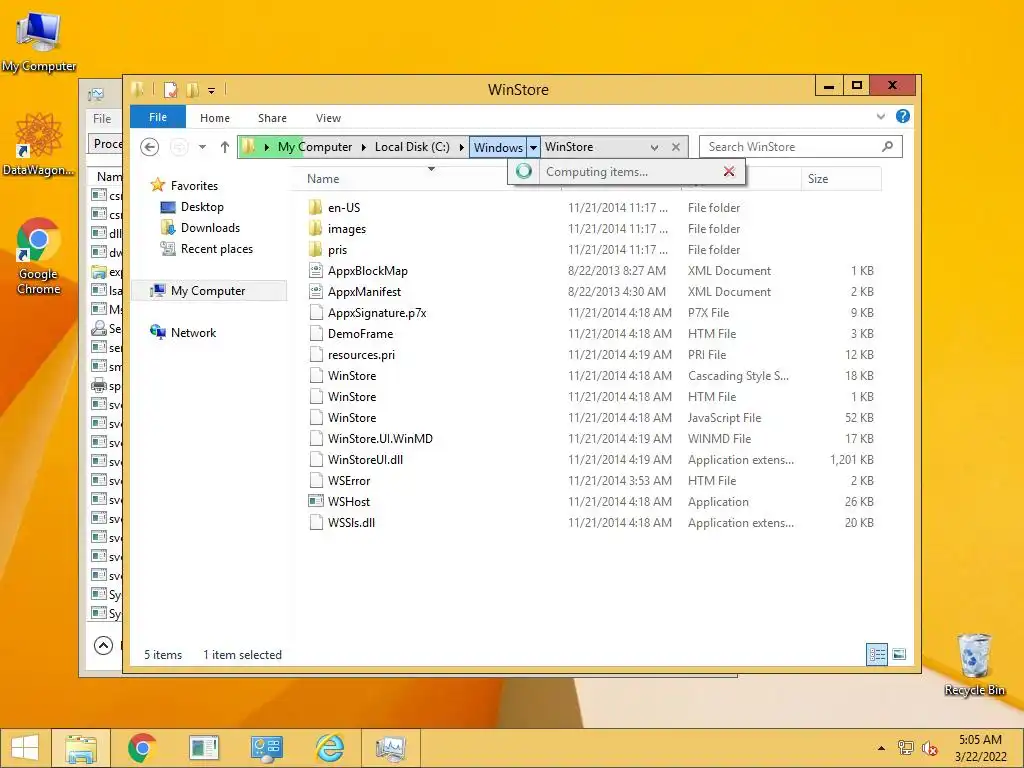The width and height of the screenshot is (1024, 768).
Task: Expand arrow after Local Disk (C:) breadcrumb
Action: click(461, 147)
